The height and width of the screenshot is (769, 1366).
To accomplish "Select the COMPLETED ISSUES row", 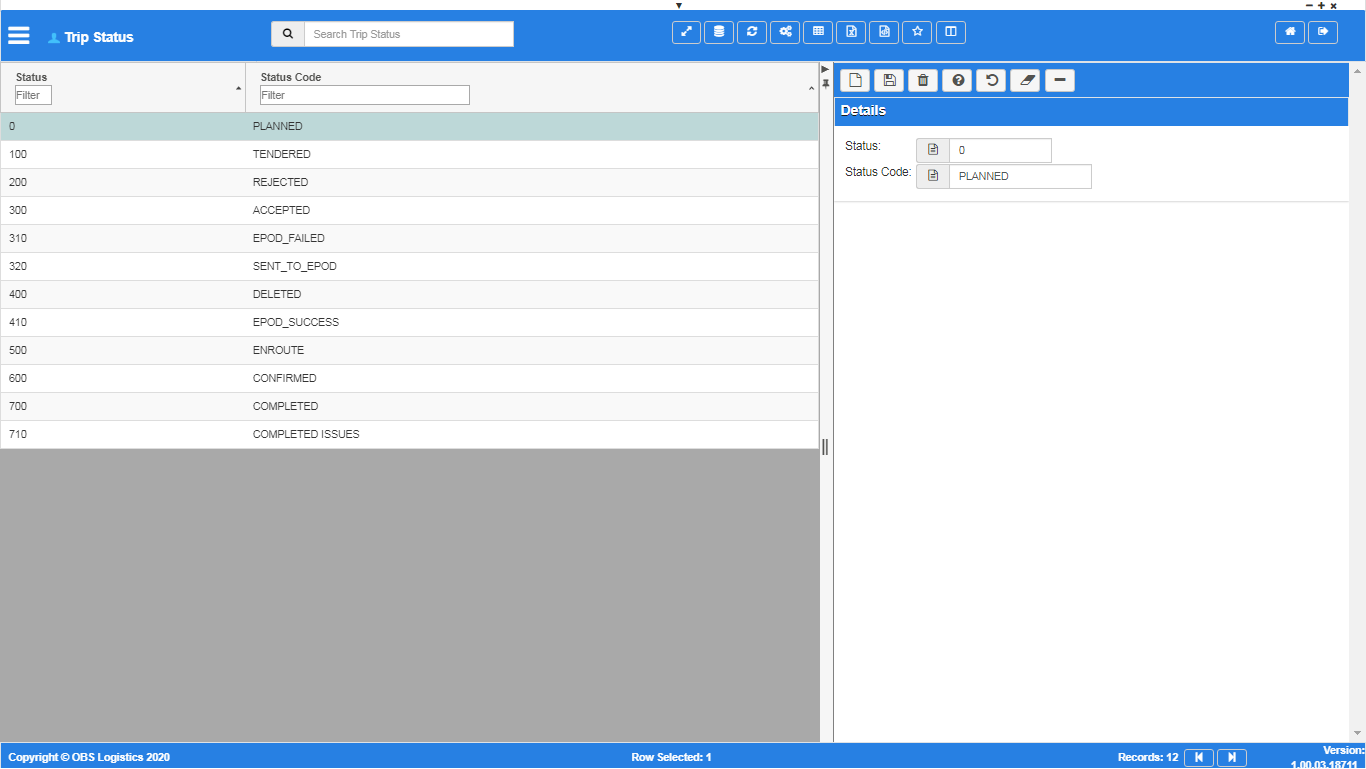I will [x=409, y=434].
